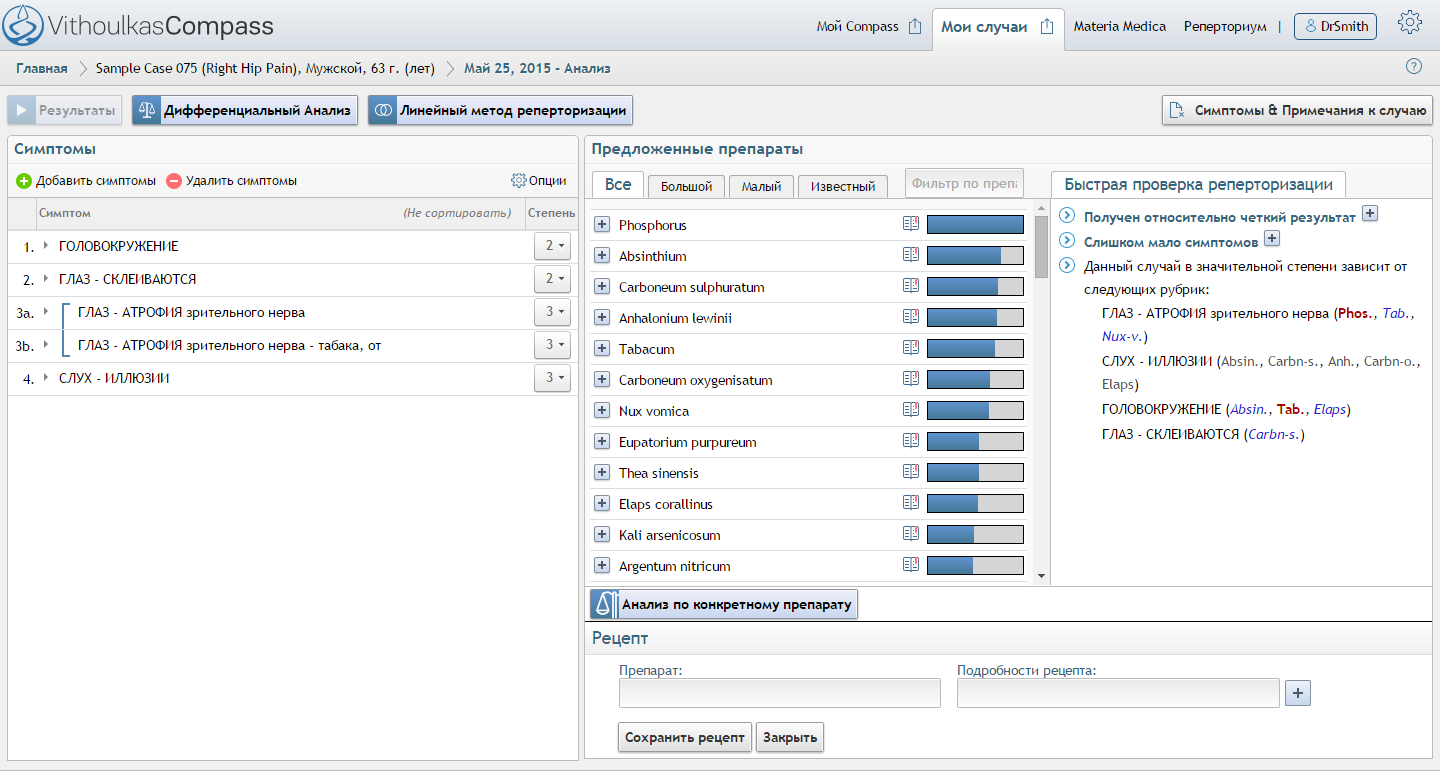
Task: Go to Главная breadcrumb link
Action: [x=42, y=69]
